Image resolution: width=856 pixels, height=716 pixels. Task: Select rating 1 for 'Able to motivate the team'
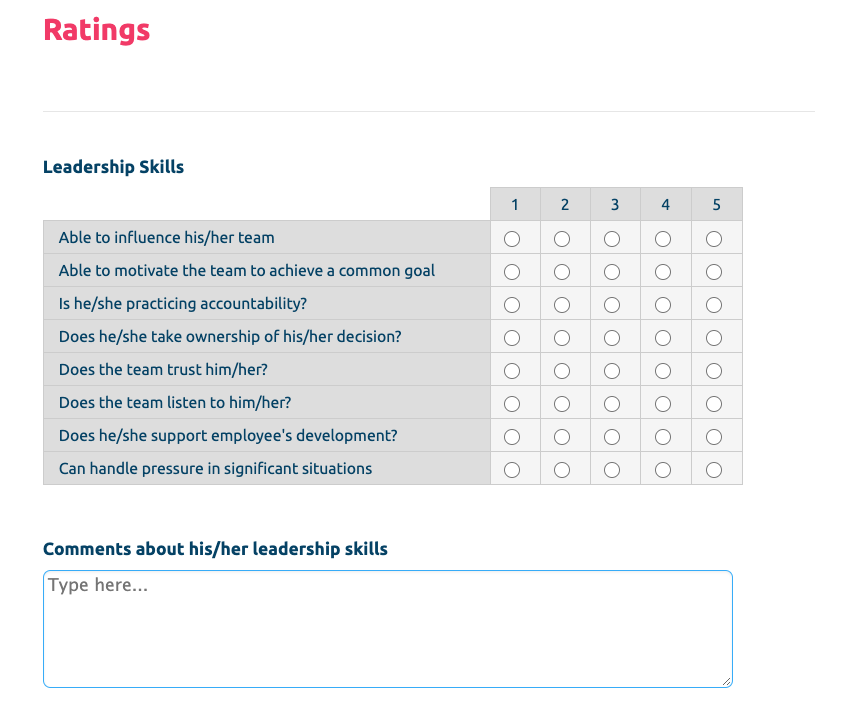pyautogui.click(x=512, y=271)
